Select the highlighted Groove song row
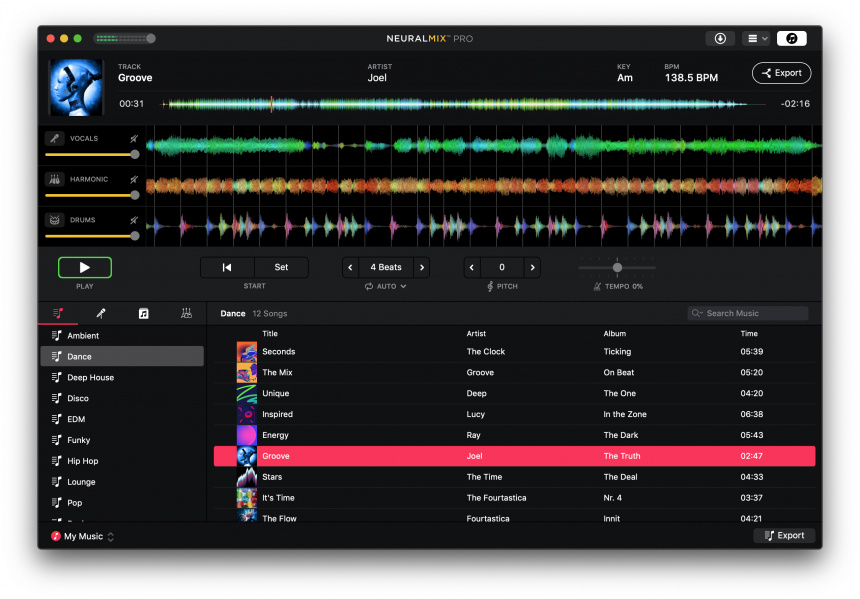This screenshot has height=599, width=860. (x=514, y=456)
